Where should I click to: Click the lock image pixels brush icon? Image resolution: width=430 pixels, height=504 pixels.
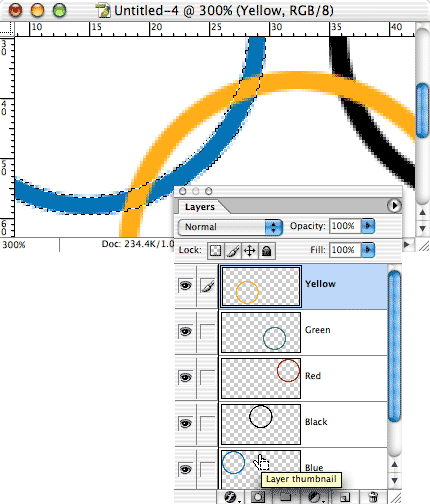pos(233,251)
